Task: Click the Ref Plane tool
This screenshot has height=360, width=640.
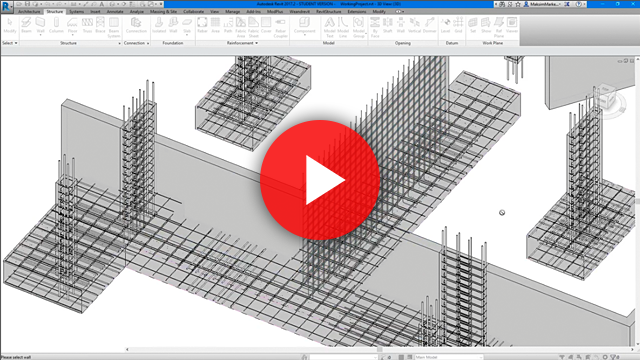Action: tap(499, 27)
